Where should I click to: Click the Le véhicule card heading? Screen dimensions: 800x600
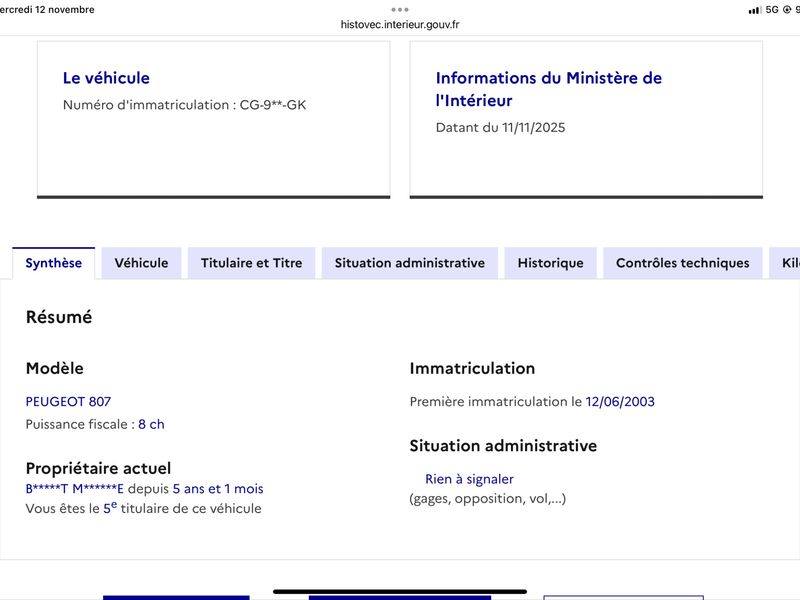pos(106,78)
